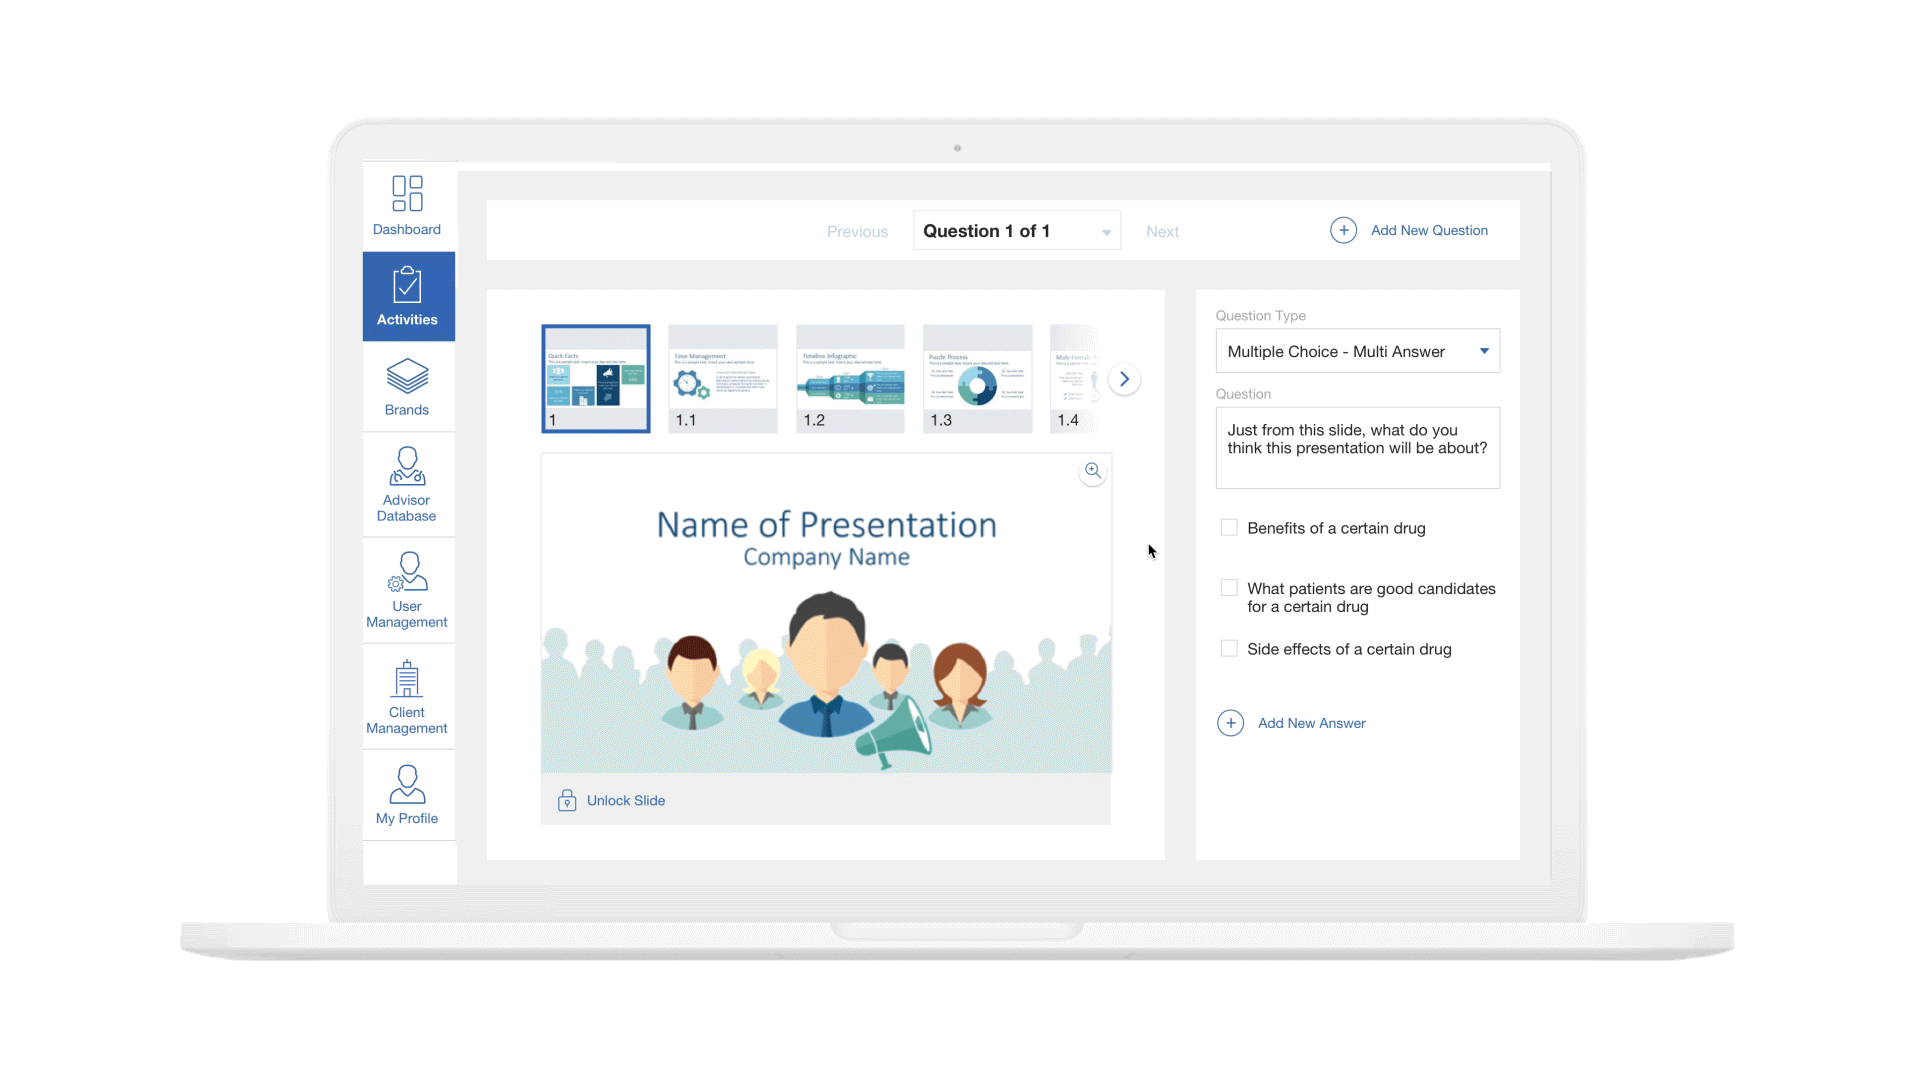Switch to the Activities tab

(x=408, y=296)
